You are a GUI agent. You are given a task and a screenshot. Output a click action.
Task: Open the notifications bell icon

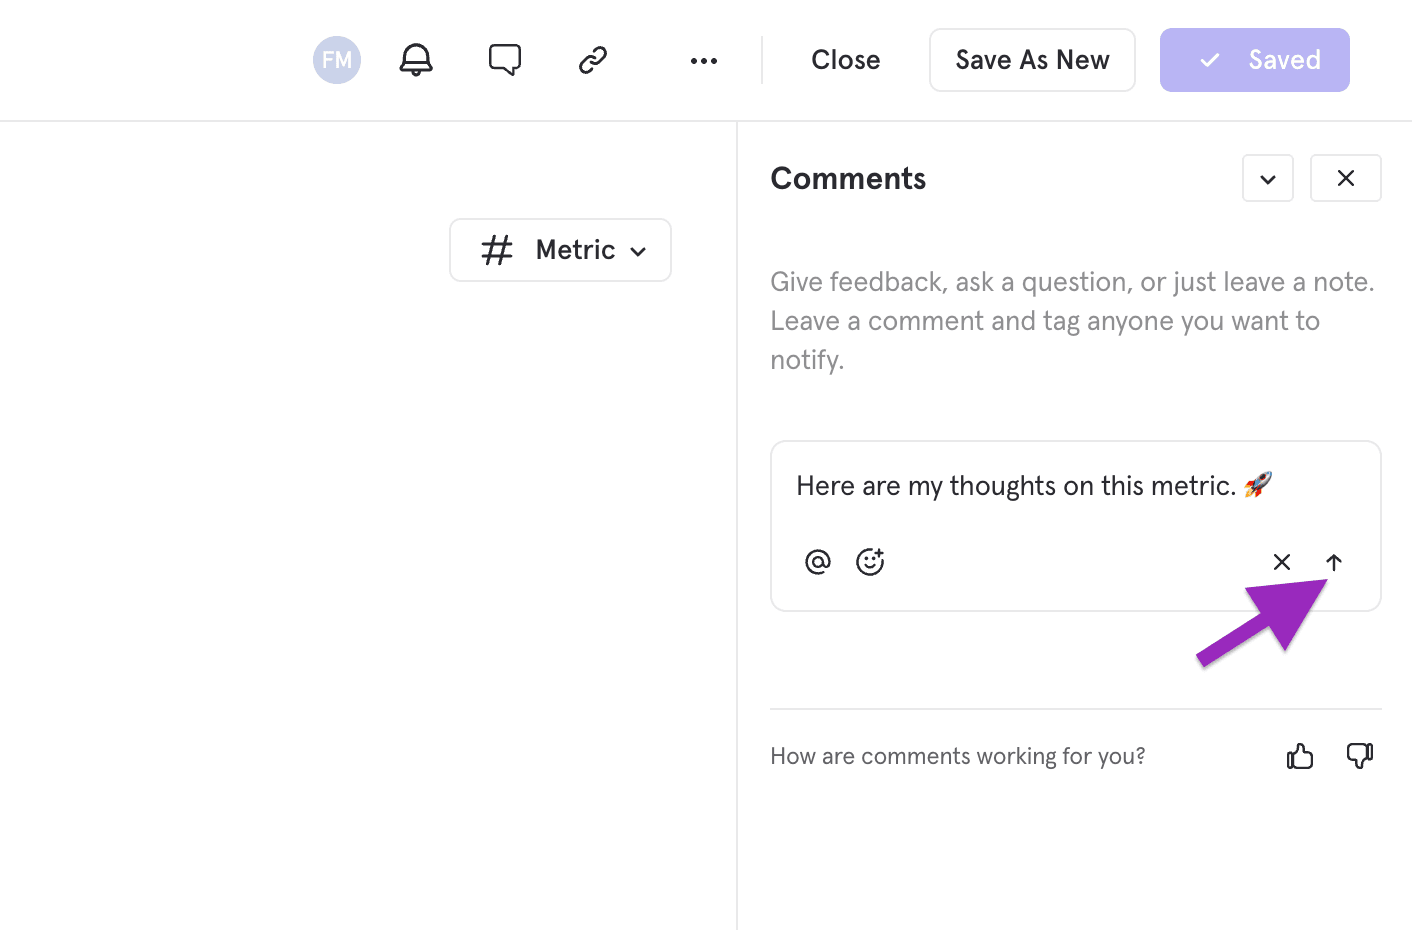(416, 60)
